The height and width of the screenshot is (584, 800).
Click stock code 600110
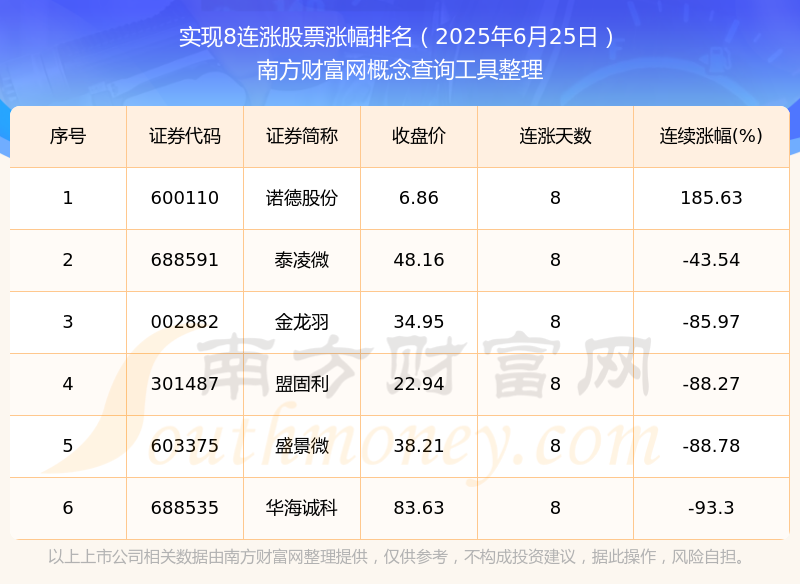185,198
